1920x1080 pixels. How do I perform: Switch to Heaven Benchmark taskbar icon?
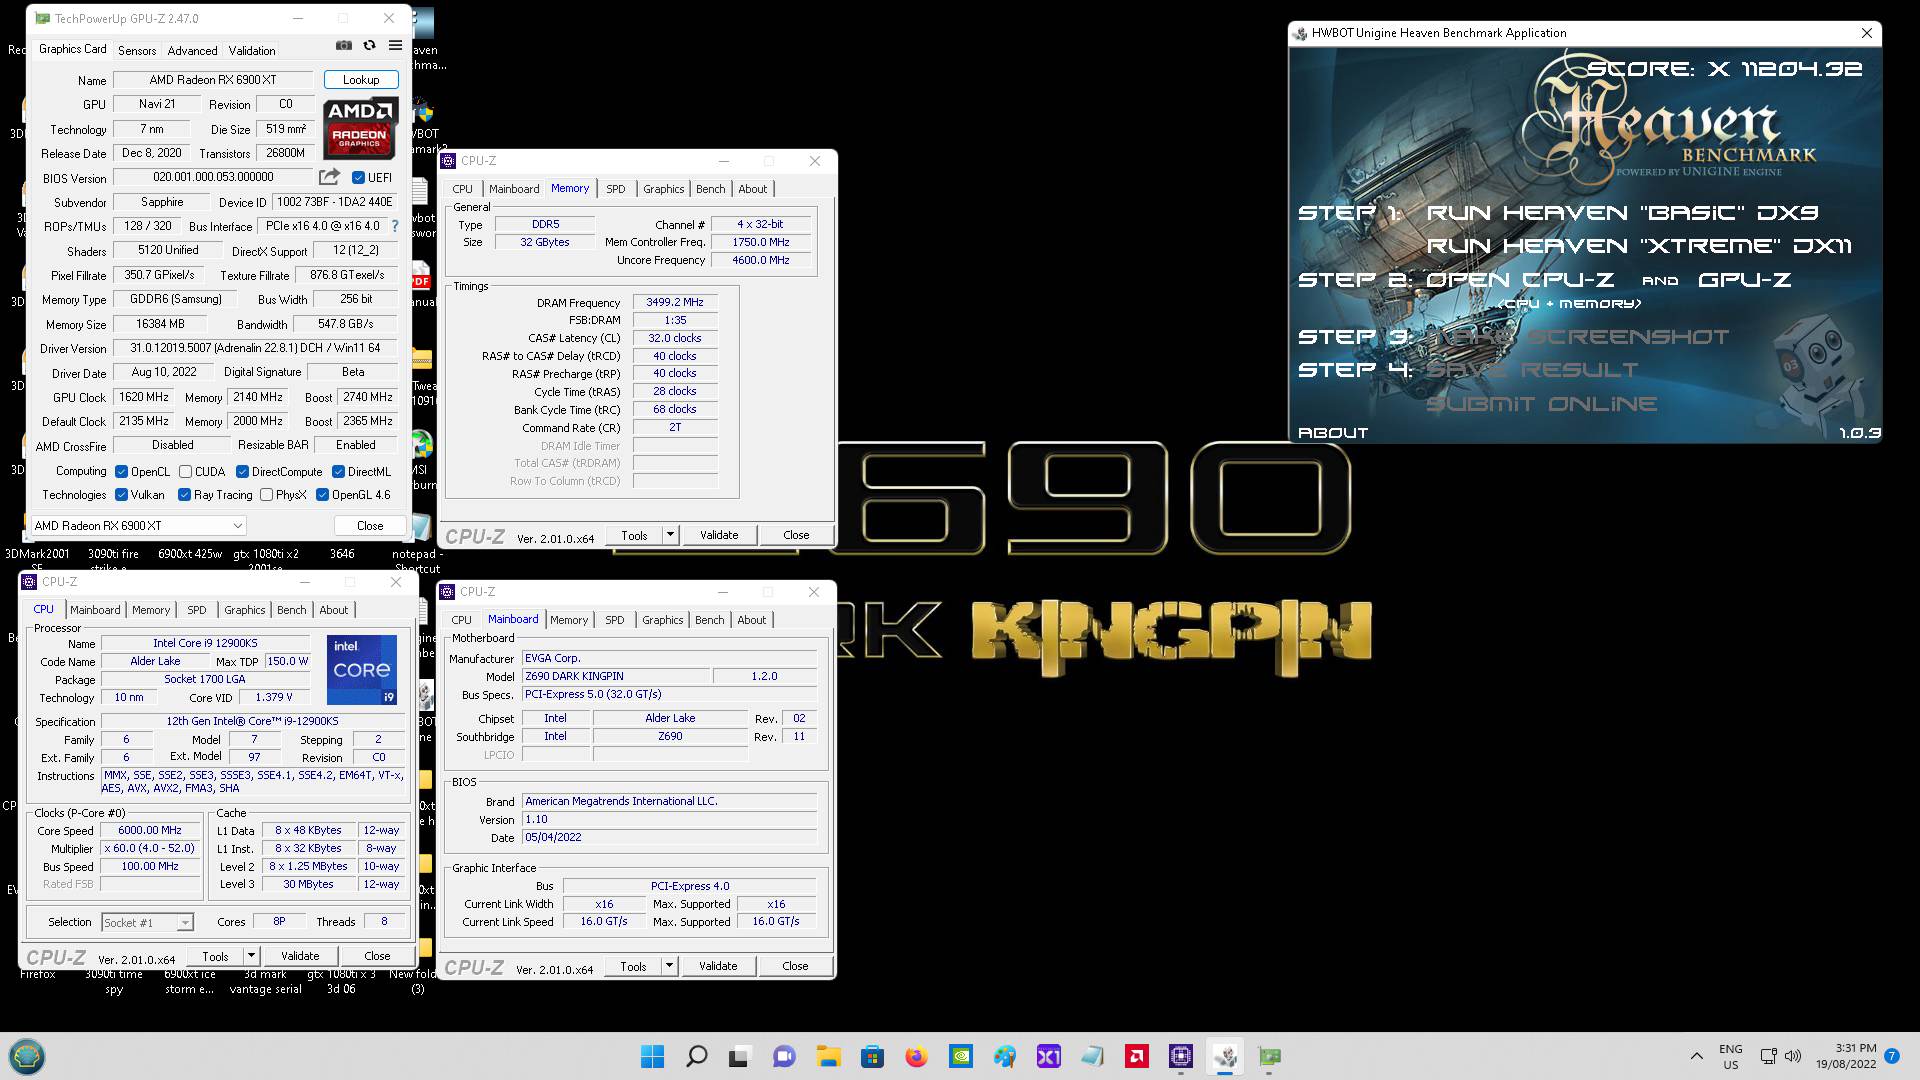coord(1225,1056)
